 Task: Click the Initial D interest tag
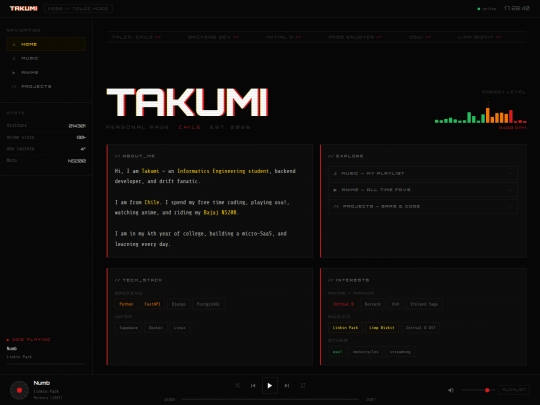click(343, 304)
